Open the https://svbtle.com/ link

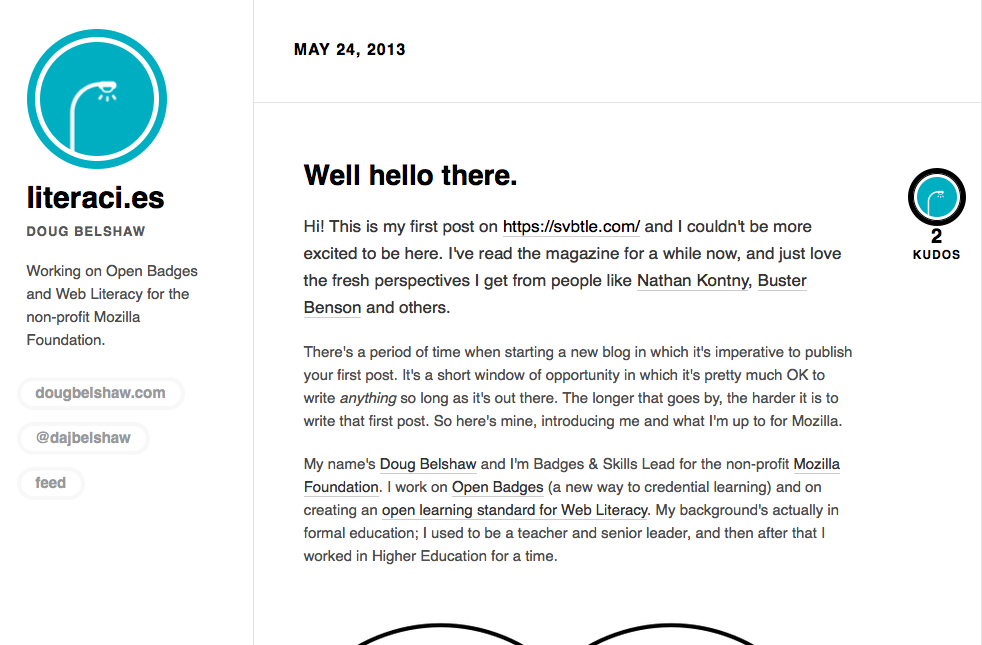coord(571,227)
